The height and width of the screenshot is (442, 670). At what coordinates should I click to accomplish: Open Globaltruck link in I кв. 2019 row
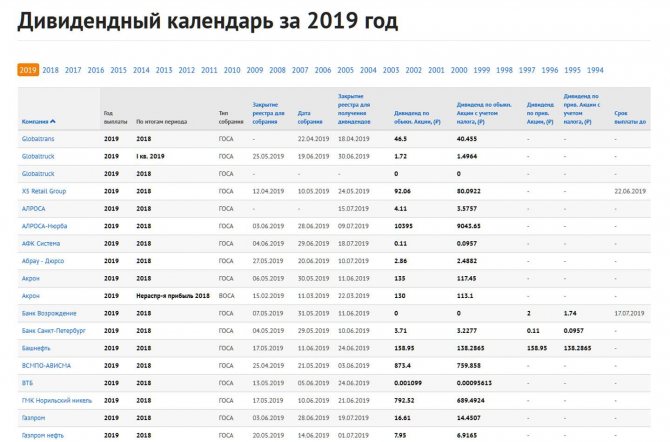[x=38, y=156]
